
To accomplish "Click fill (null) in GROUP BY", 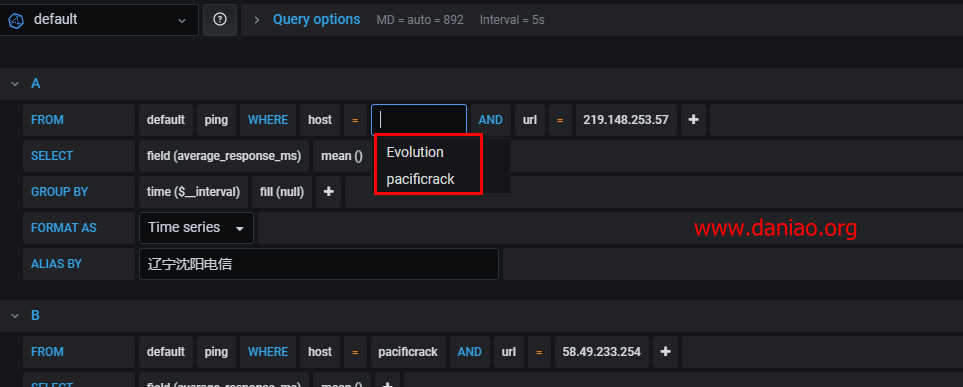I will tap(282, 192).
